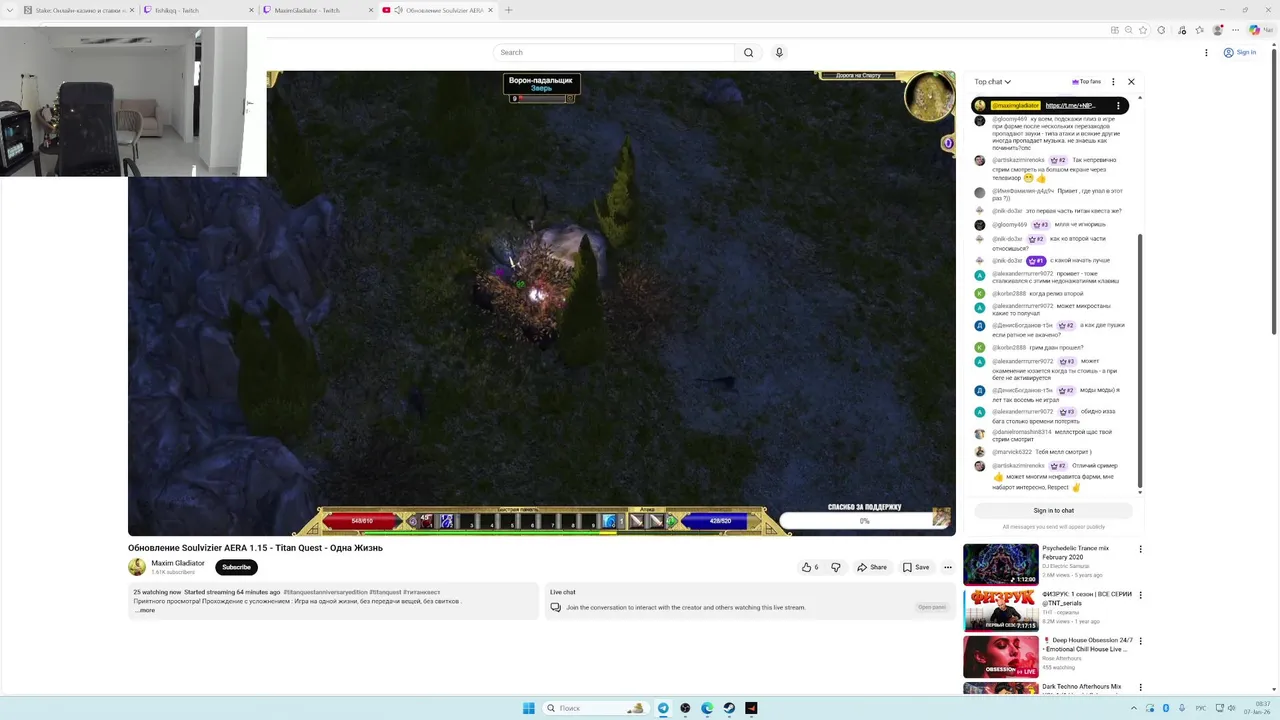
Task: Open Steam from the taskbar
Action: coord(729,708)
